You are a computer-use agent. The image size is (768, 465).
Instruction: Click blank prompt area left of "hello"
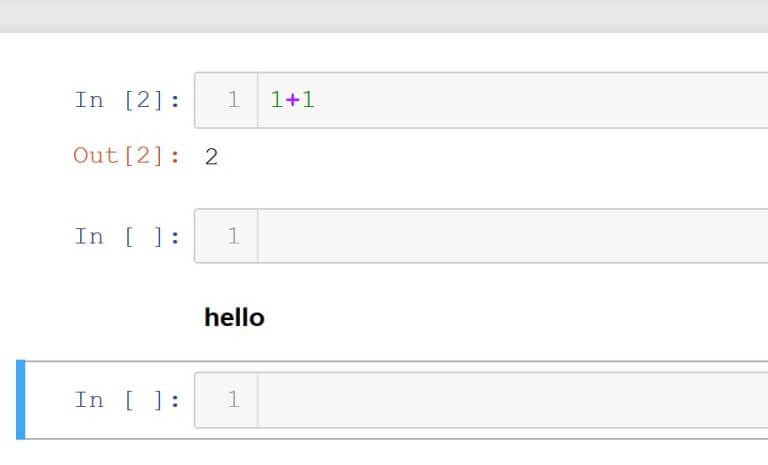point(110,318)
